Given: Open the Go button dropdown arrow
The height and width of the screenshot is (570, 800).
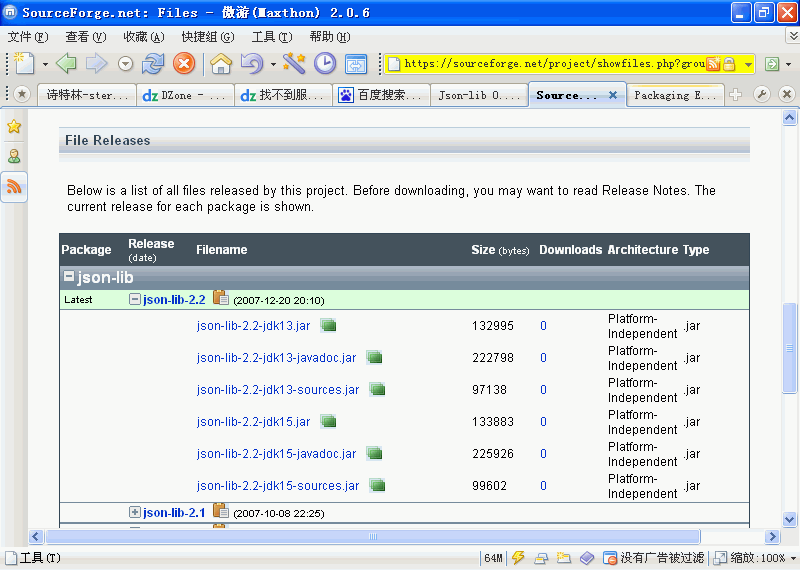Looking at the screenshot, I should (x=788, y=64).
